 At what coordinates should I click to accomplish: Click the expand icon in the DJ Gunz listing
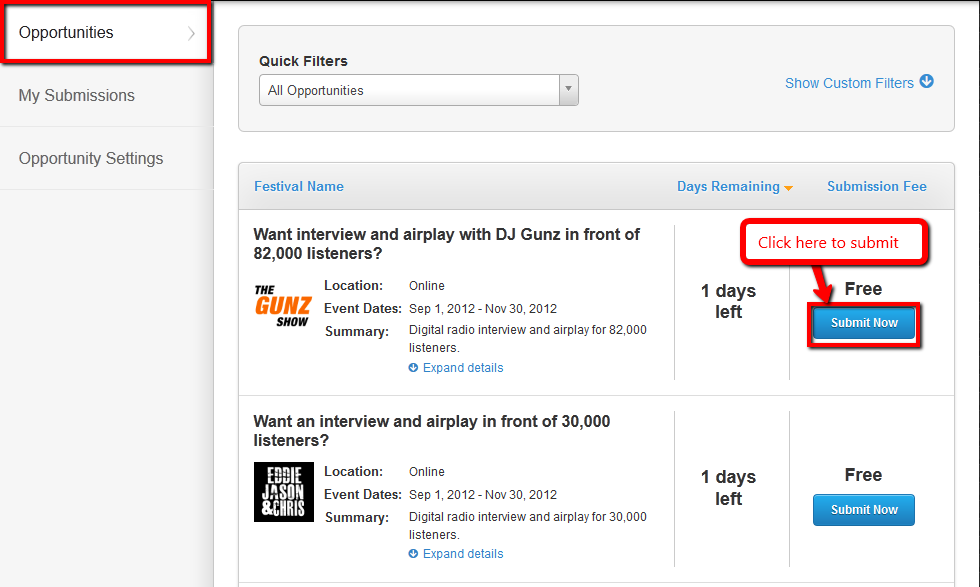point(414,368)
